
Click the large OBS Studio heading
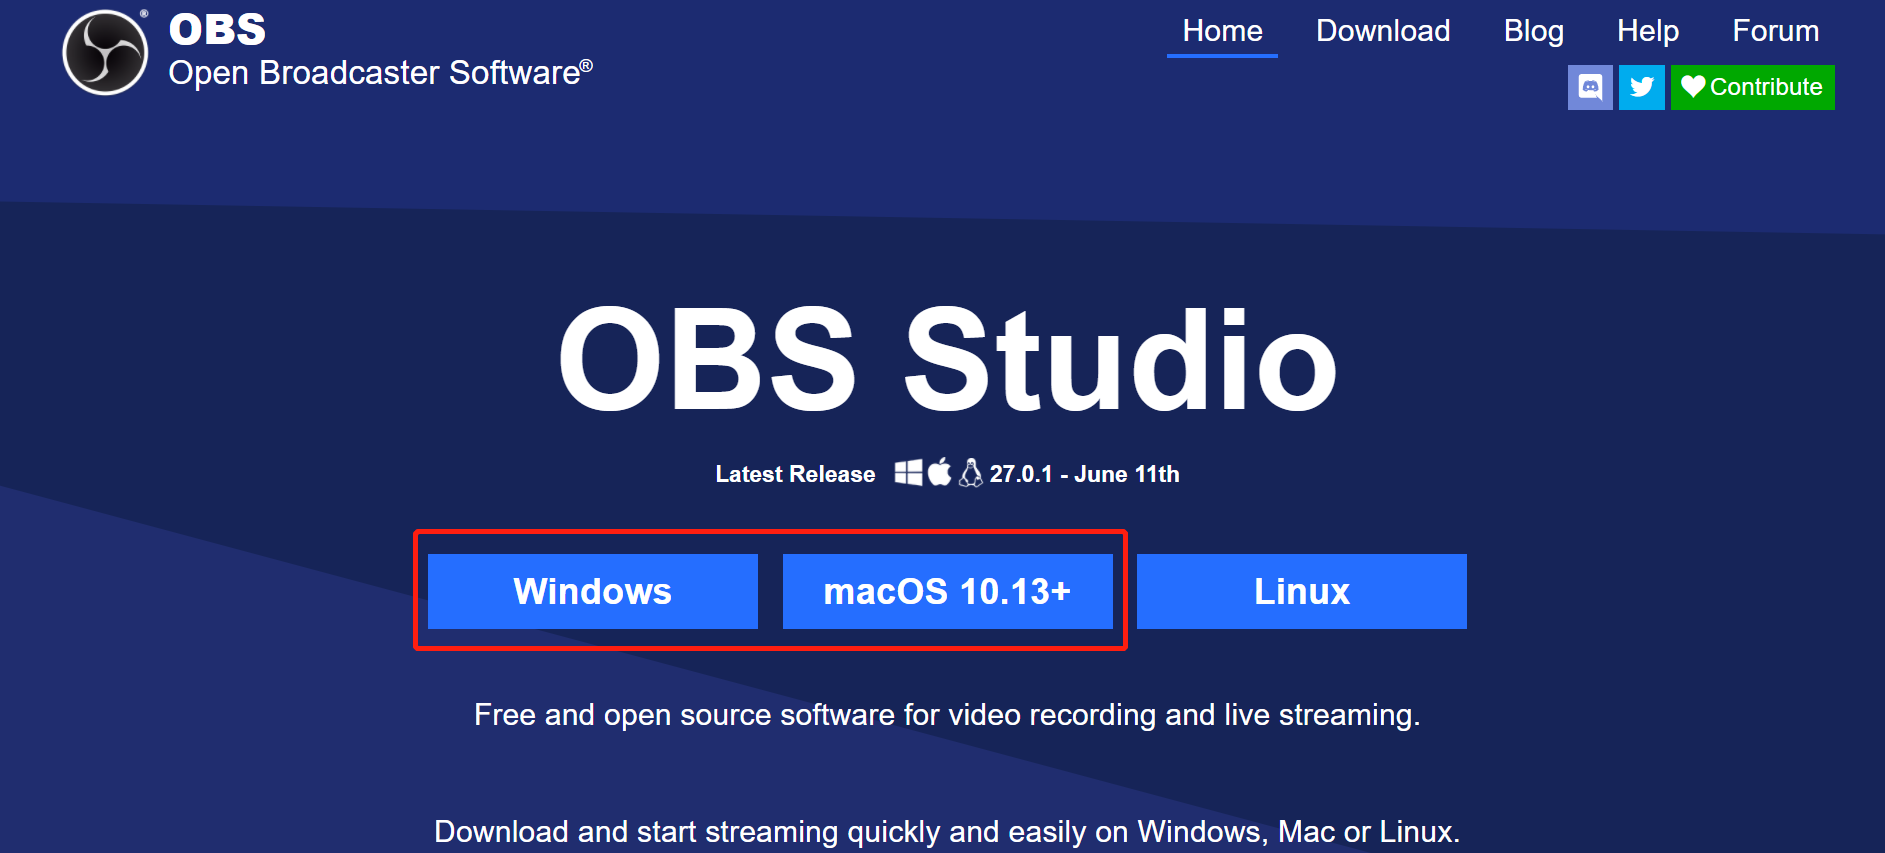pyautogui.click(x=947, y=360)
